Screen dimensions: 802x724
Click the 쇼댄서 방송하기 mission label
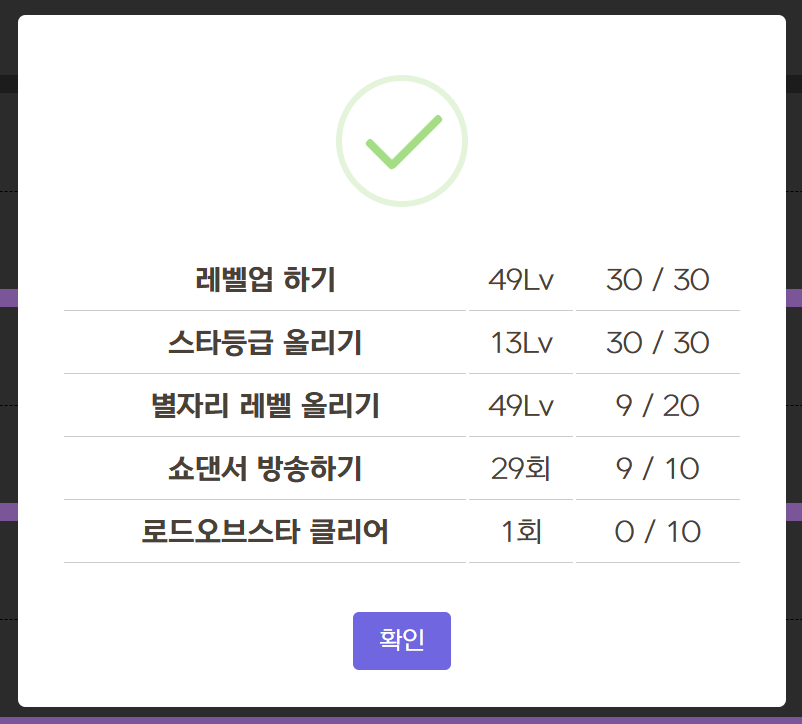pyautogui.click(x=265, y=469)
